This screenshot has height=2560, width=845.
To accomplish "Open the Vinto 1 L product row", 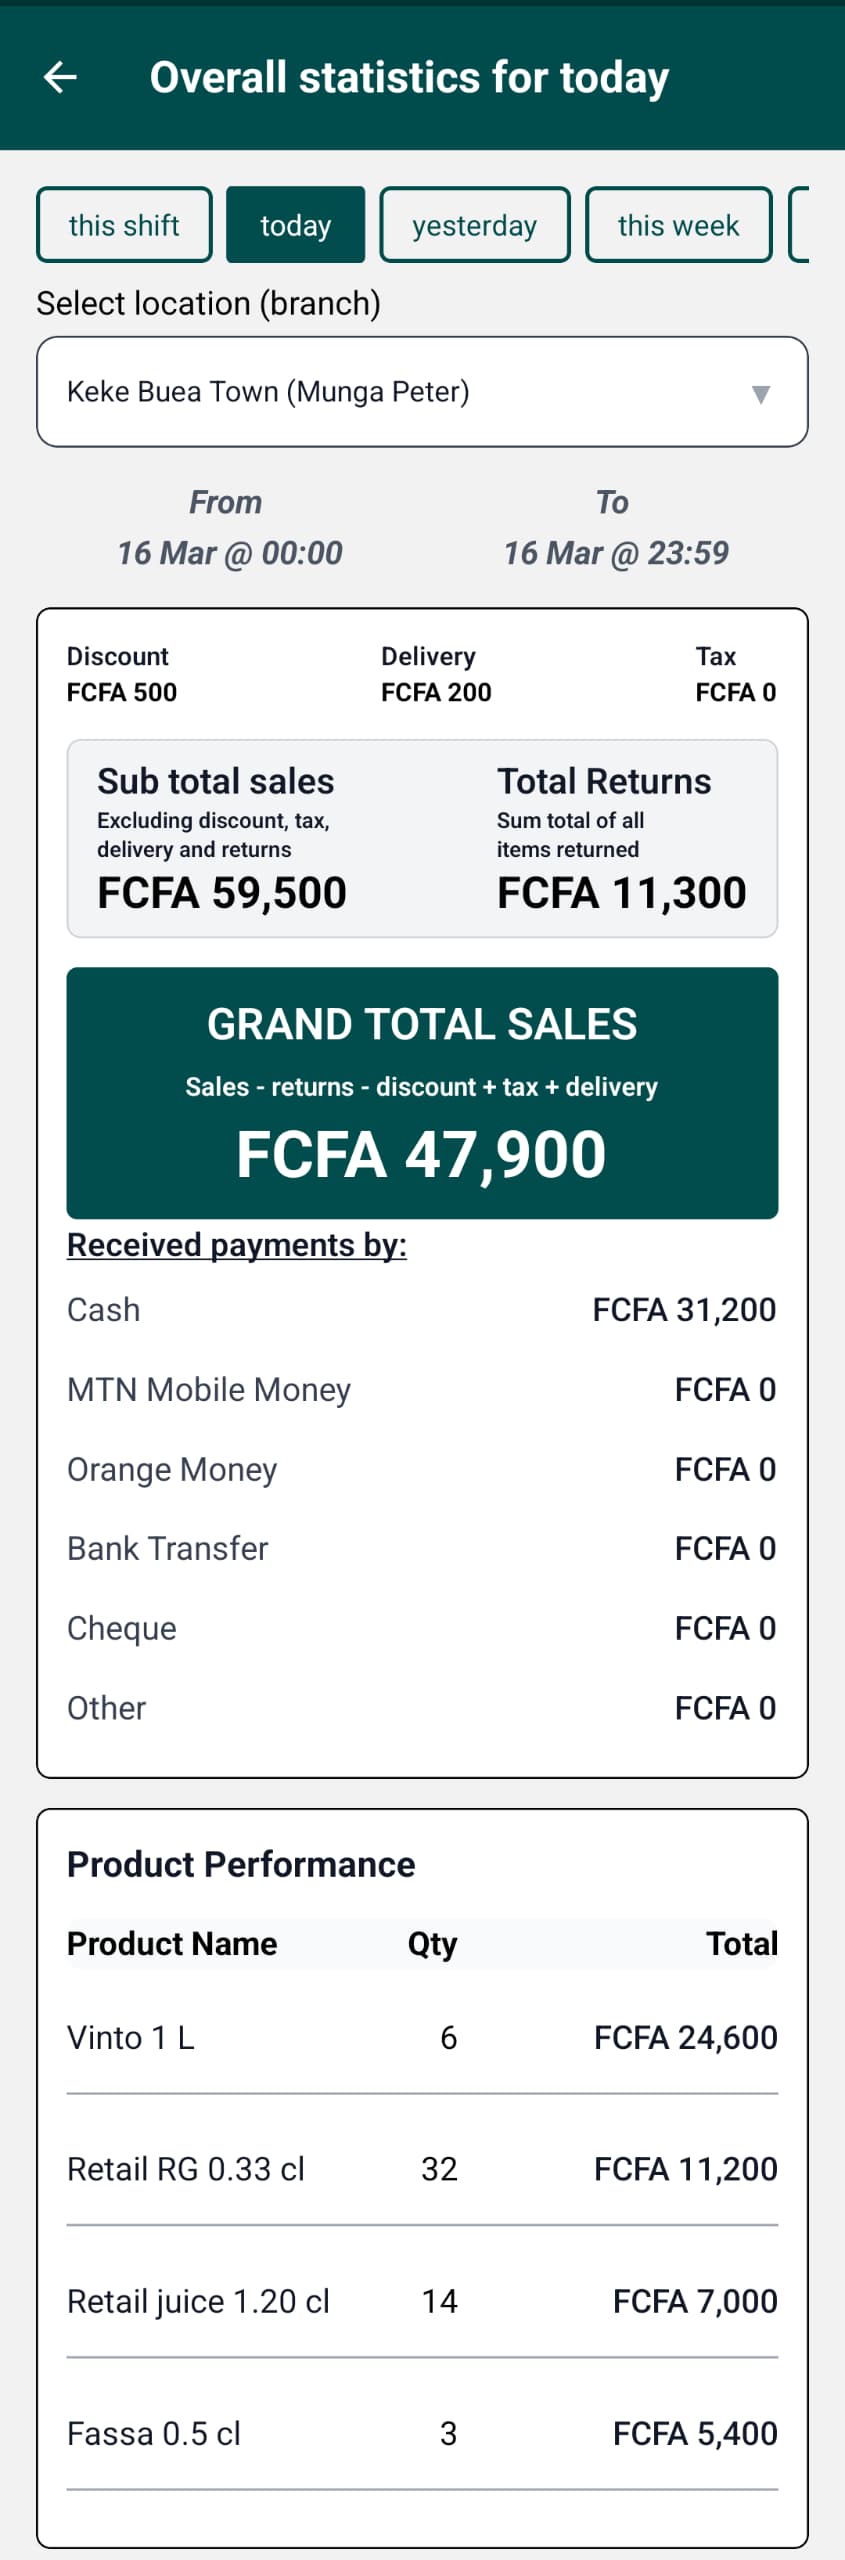I will (421, 2038).
